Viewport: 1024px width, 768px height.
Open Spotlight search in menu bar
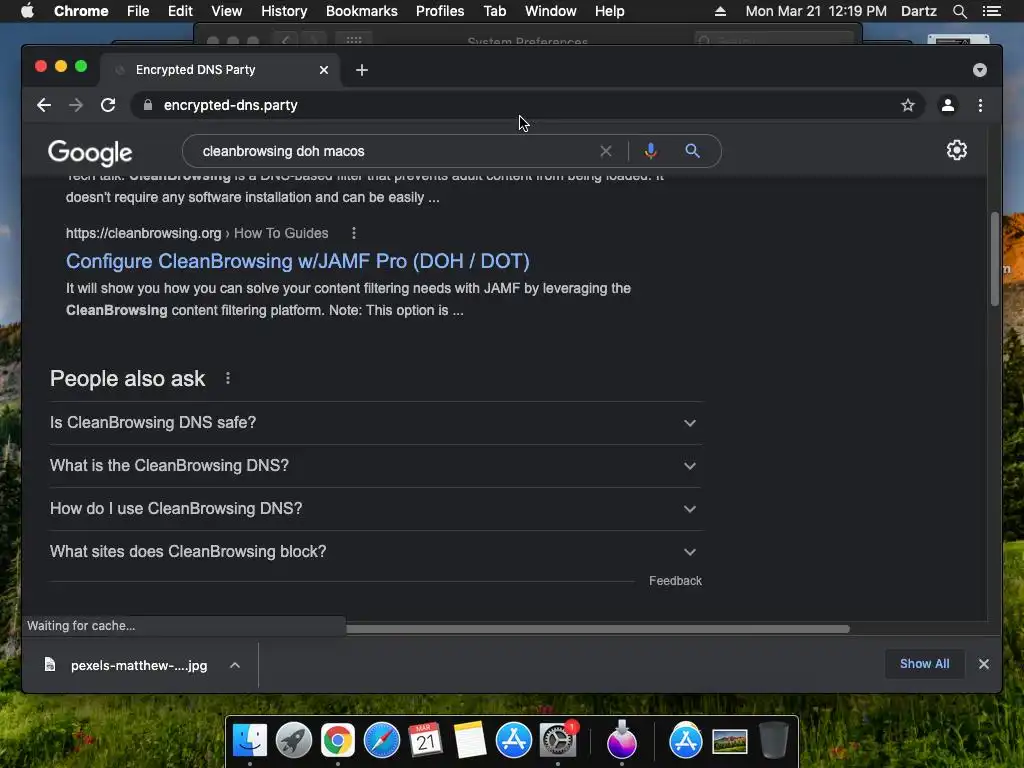pyautogui.click(x=959, y=11)
